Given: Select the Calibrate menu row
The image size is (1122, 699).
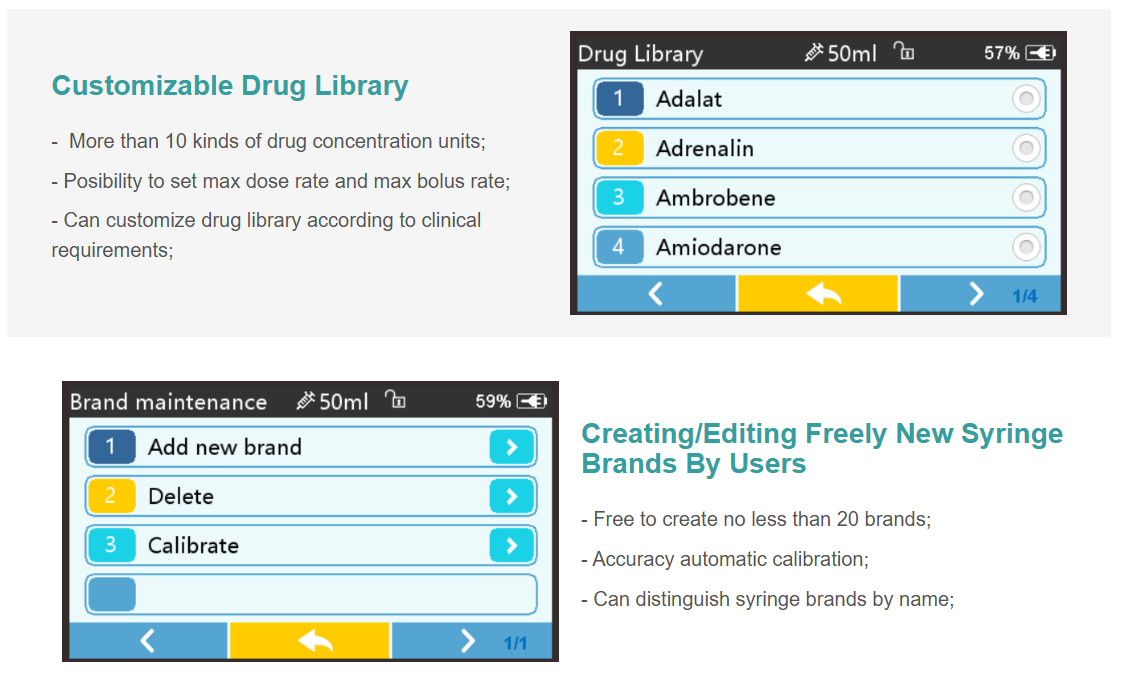Looking at the screenshot, I should click(311, 546).
